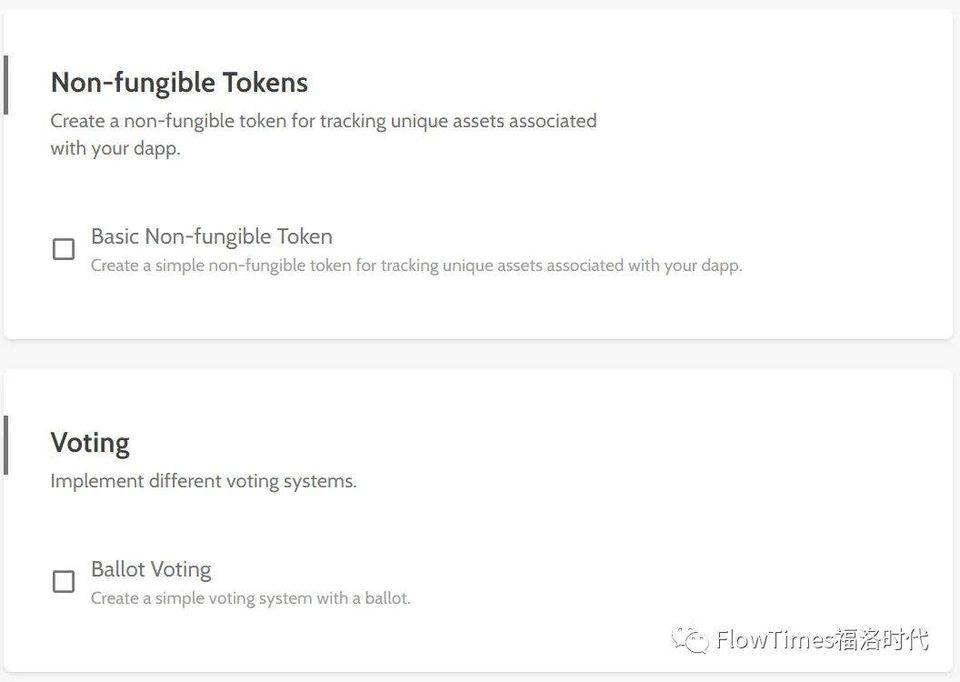Click the Voting description 'Implement different voting systems'

[203, 481]
